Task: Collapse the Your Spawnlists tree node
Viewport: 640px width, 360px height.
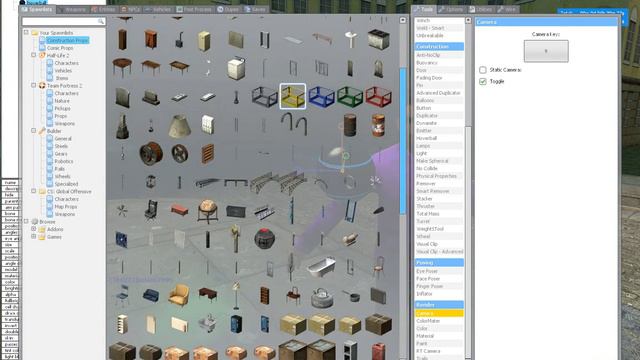Action: [x=26, y=32]
